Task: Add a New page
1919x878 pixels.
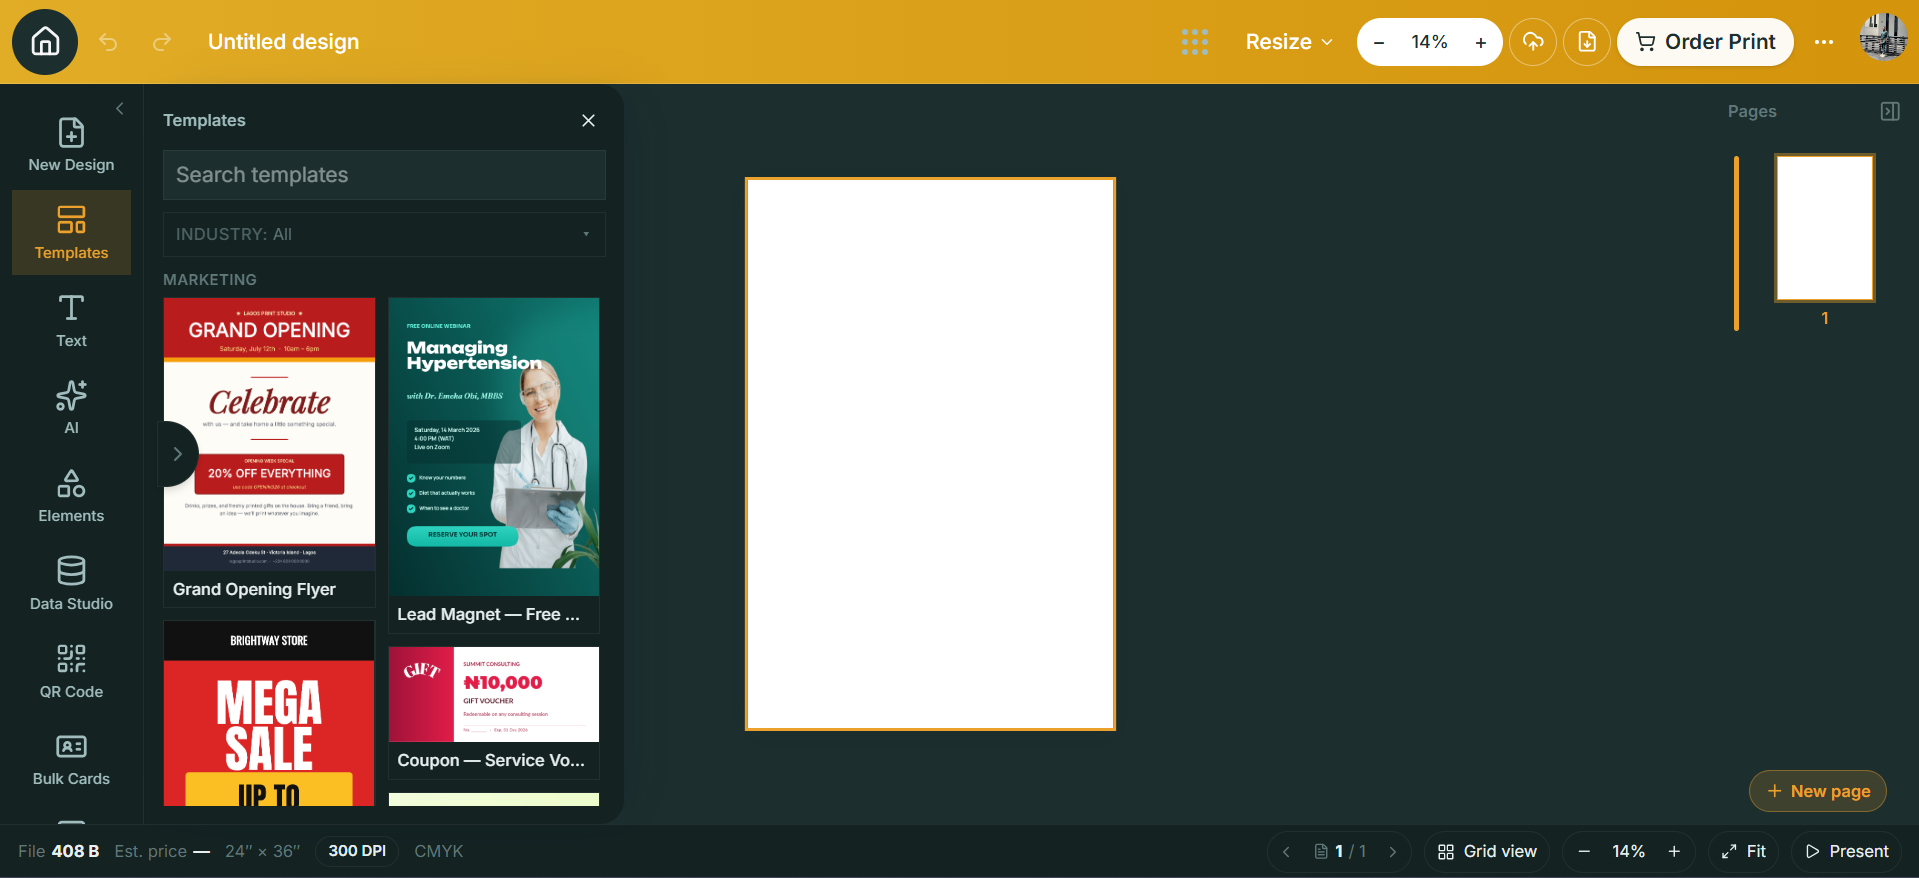Action: point(1817,791)
